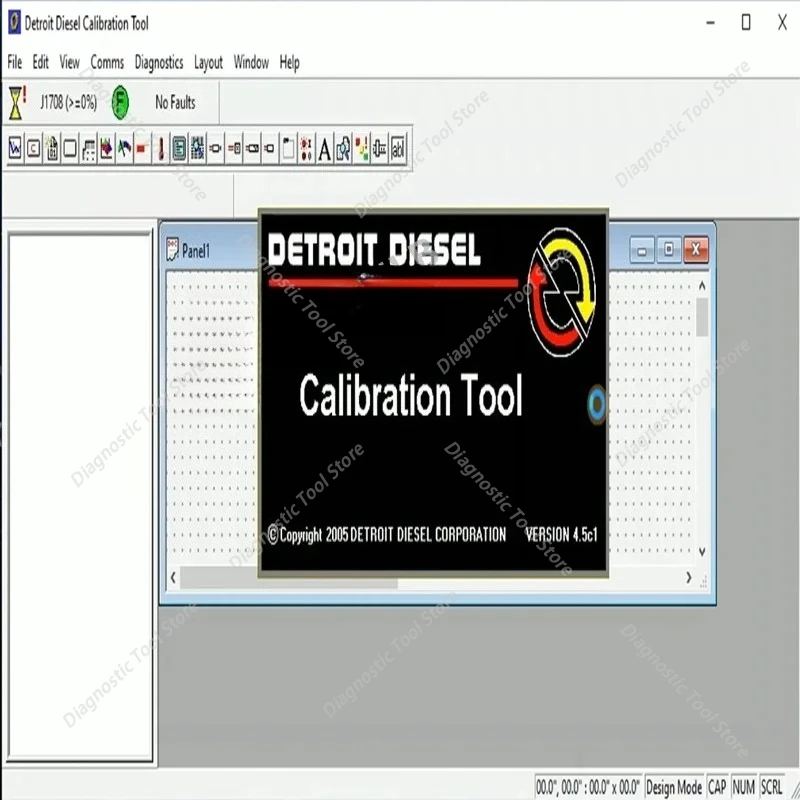Select the needle gauge tool
Image resolution: width=800 pixels, height=800 pixels.
(x=124, y=149)
